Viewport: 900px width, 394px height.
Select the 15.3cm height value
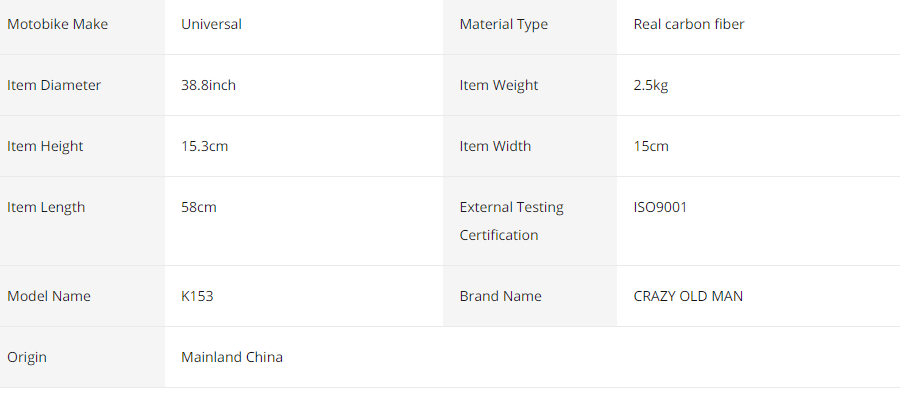204,146
